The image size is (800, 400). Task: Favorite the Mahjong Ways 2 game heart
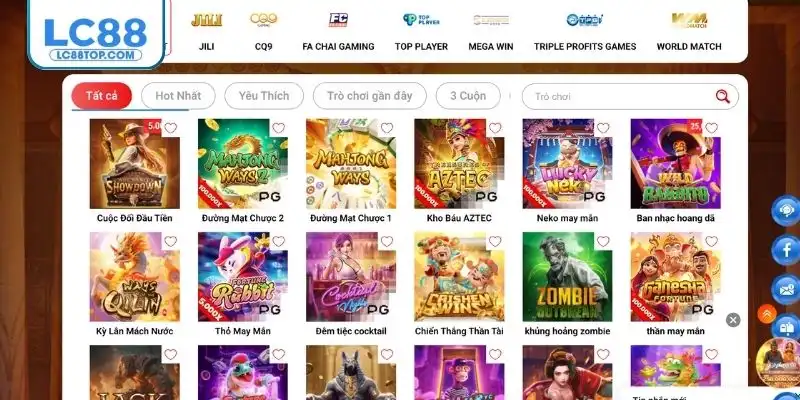[x=278, y=128]
